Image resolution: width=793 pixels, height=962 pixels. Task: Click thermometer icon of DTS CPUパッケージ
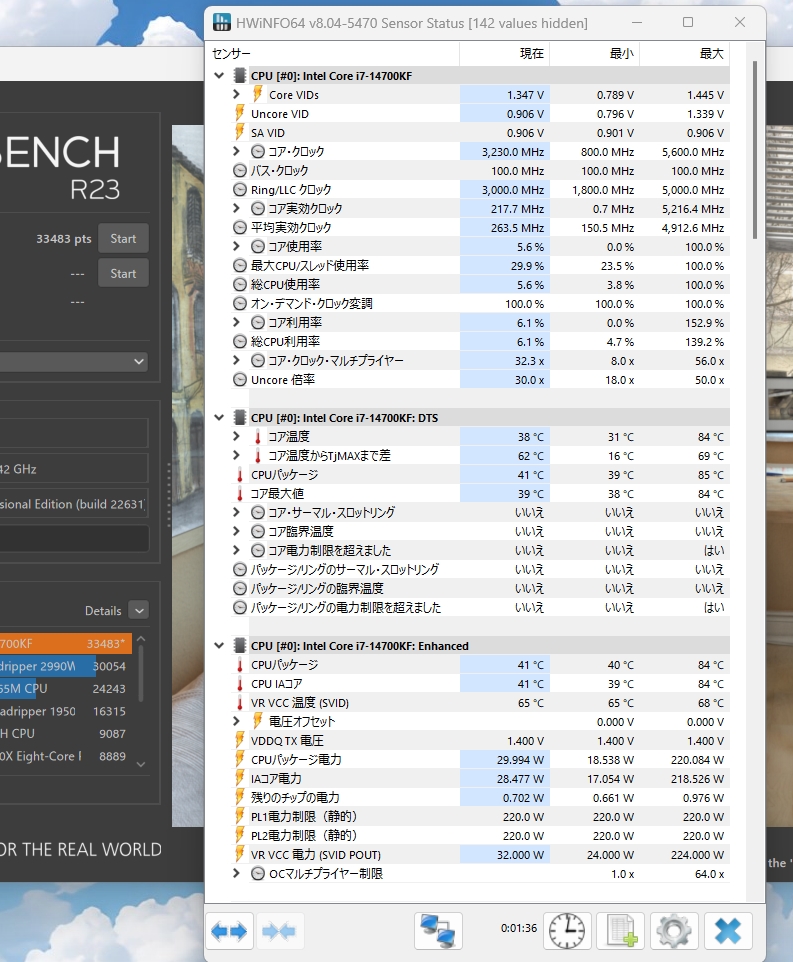pos(240,475)
